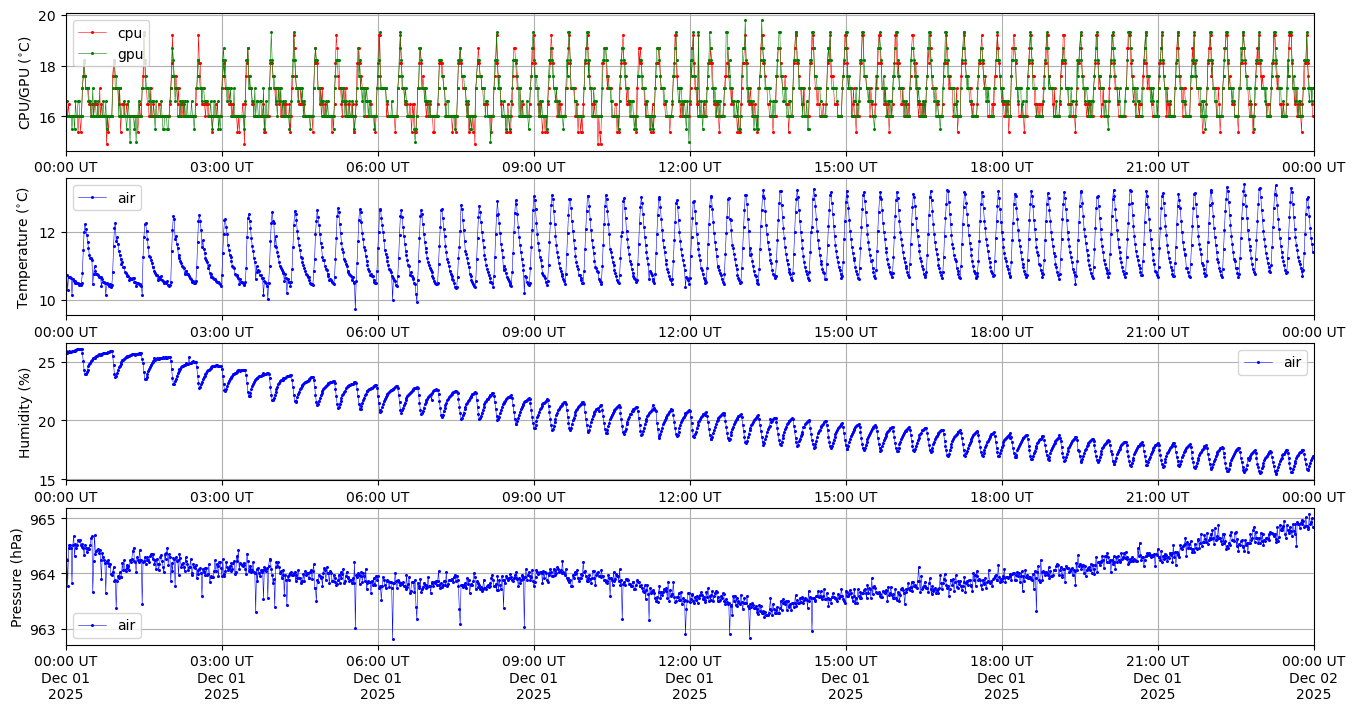
Task: Click 18:00 UT tick under Temperature plot
Action: (x=1001, y=331)
